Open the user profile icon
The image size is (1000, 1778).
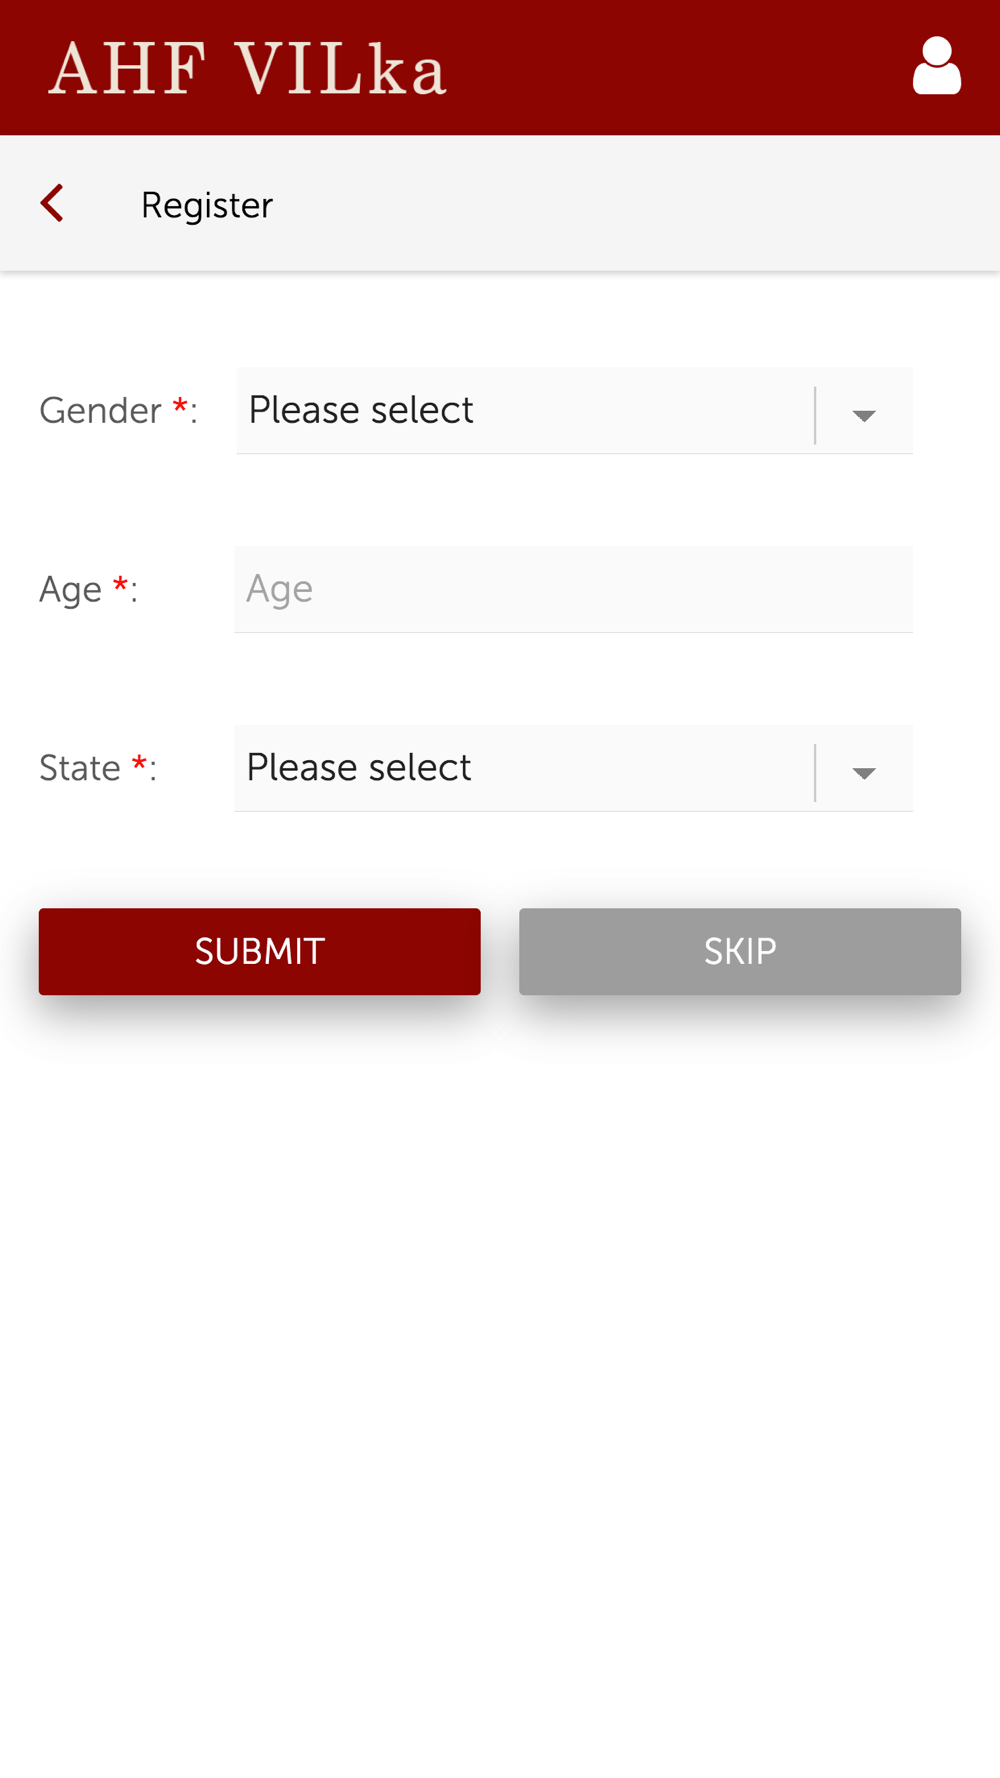point(937,66)
